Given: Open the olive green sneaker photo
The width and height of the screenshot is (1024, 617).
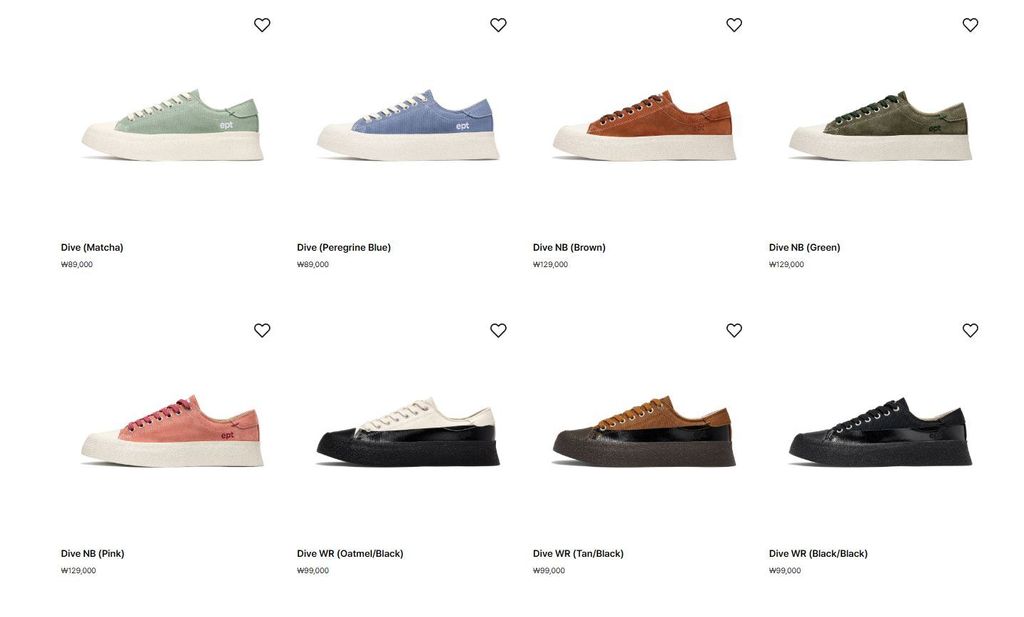Looking at the screenshot, I should click(x=880, y=125).
